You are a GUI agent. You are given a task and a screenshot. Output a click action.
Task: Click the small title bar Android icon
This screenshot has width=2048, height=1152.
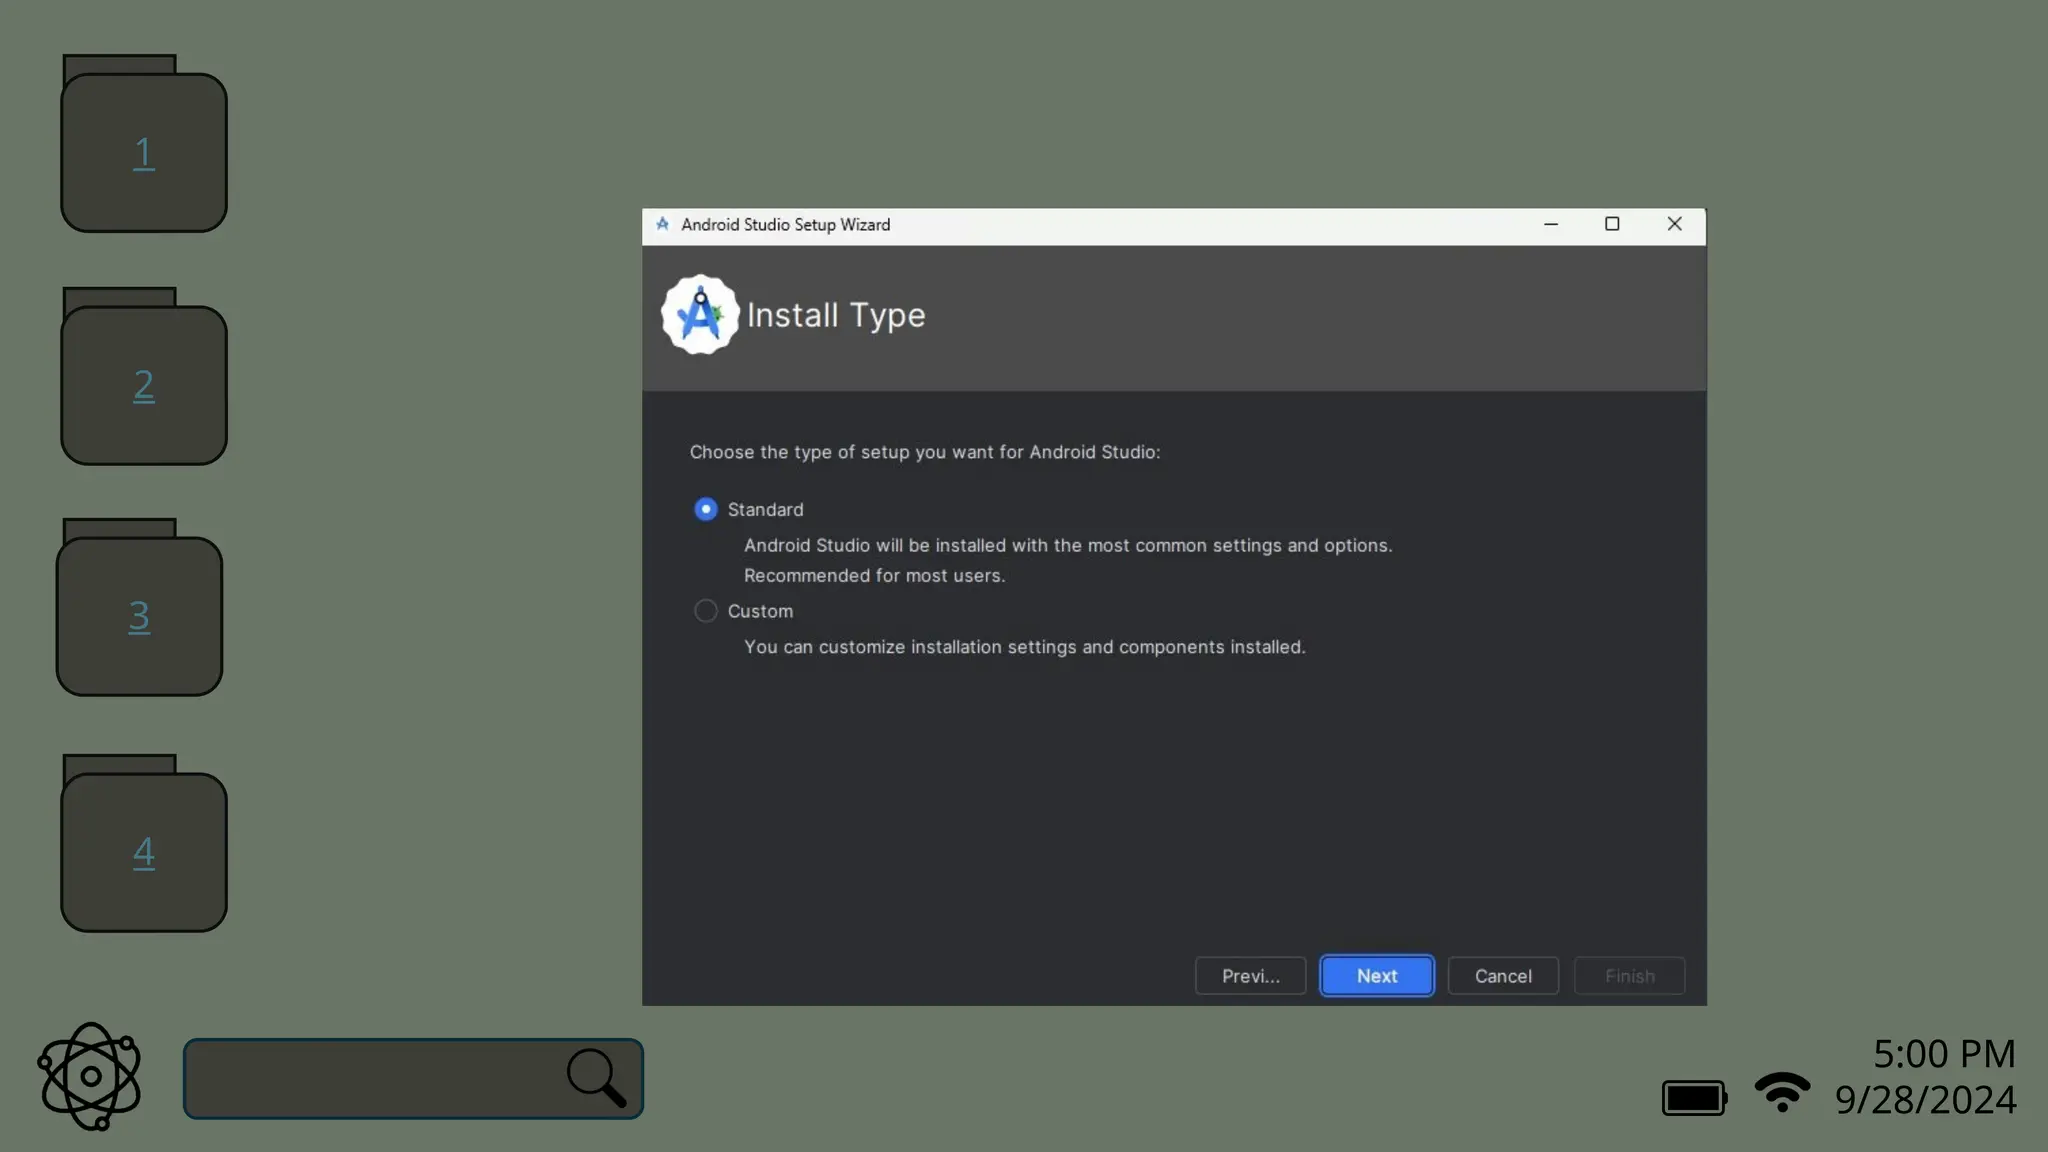tap(662, 224)
